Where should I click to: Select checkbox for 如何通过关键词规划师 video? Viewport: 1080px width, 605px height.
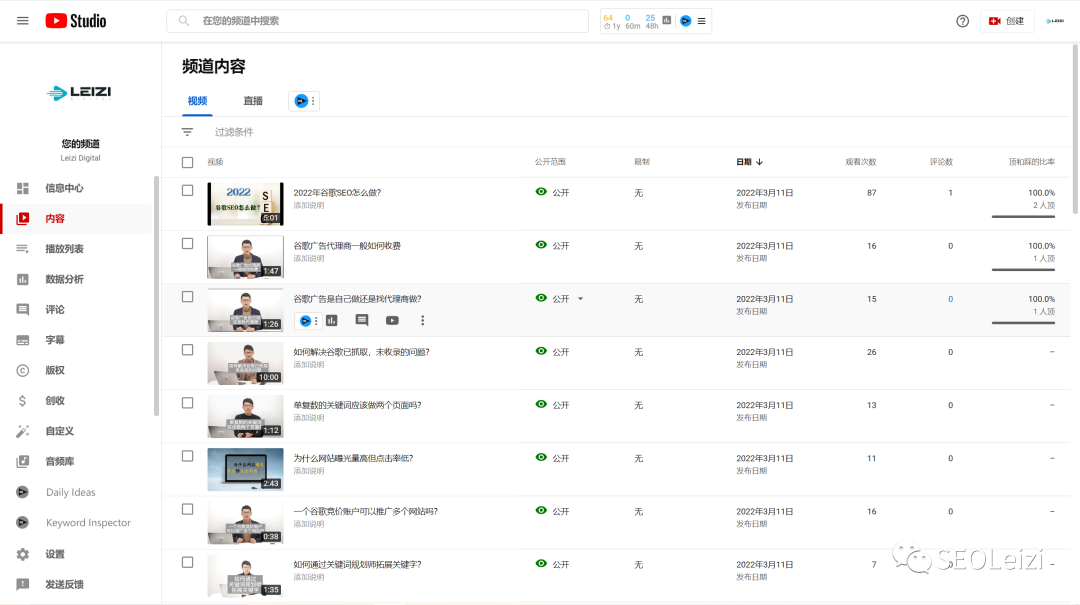[x=187, y=562]
